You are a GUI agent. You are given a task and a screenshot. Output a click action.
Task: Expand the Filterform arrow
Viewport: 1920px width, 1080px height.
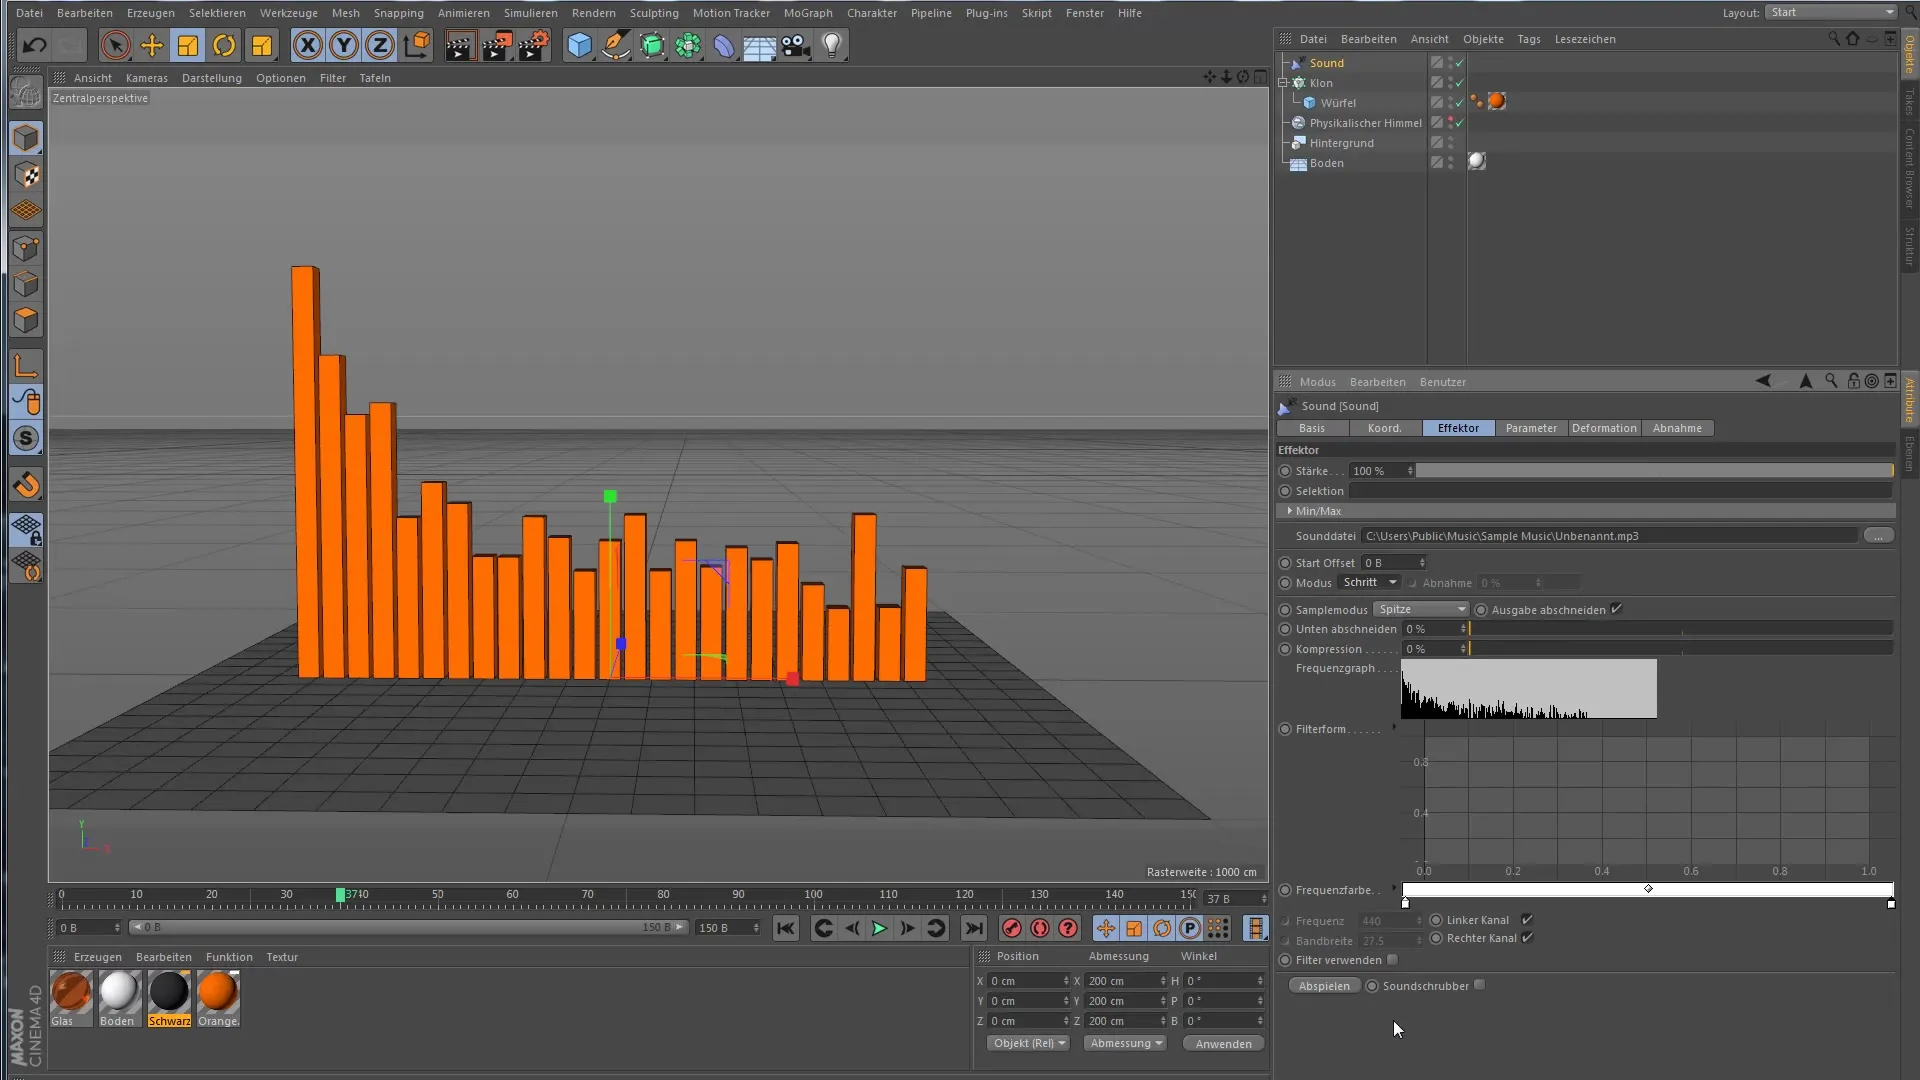coord(1394,728)
